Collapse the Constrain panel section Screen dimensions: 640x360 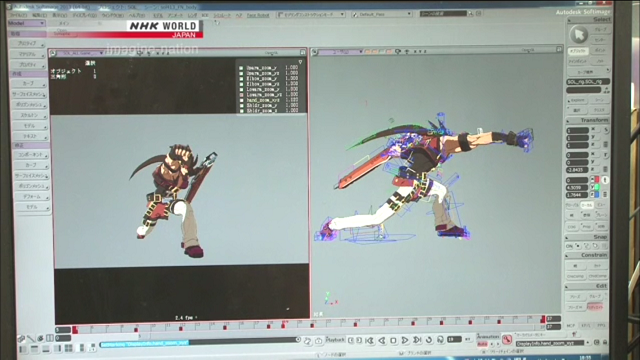point(568,255)
